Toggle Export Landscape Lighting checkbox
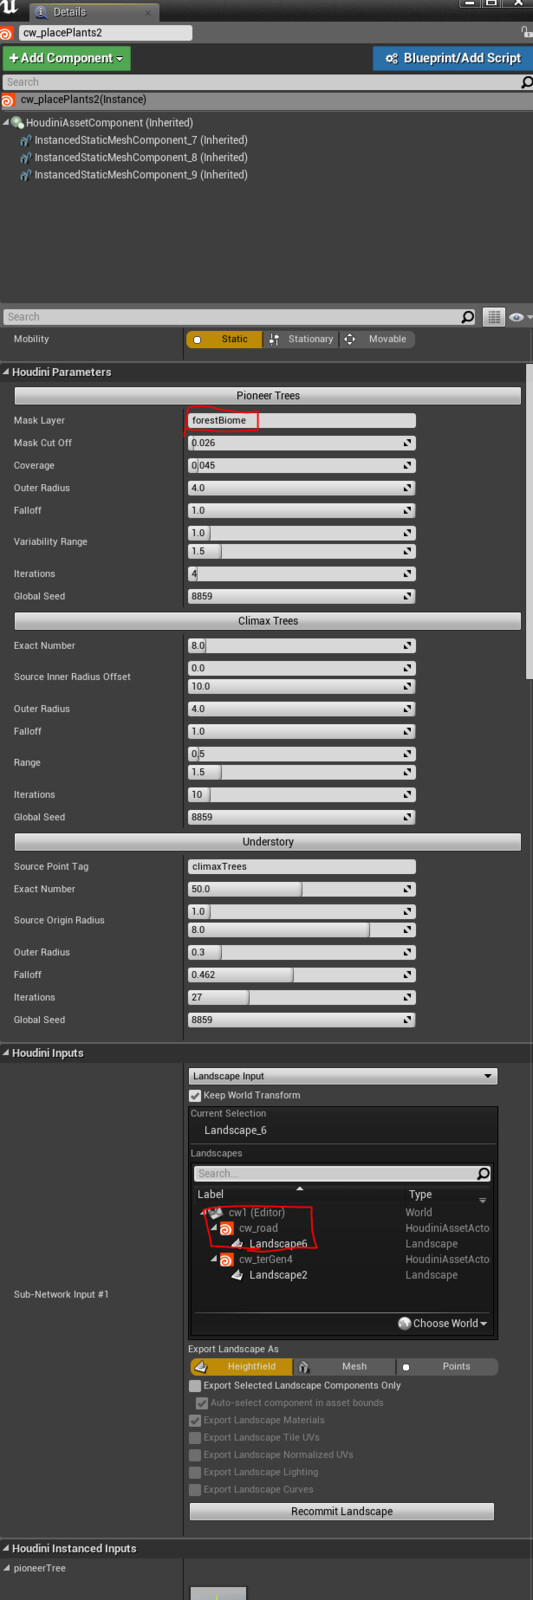 [195, 1473]
